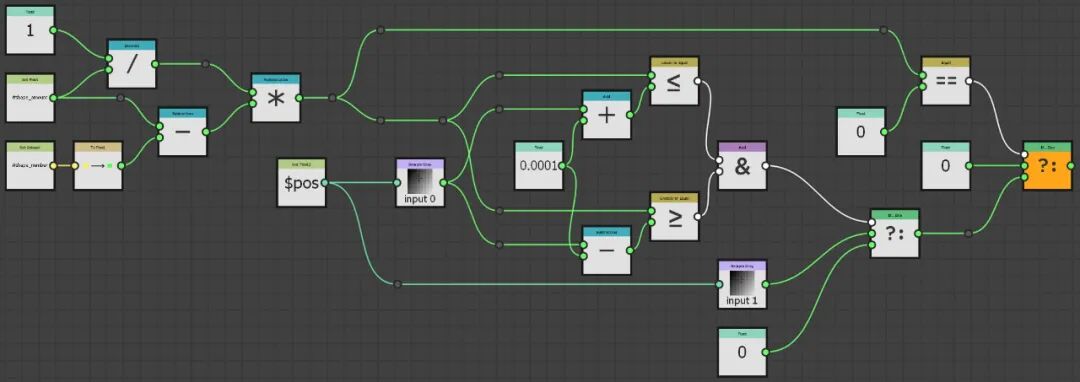Screen dimensions: 1080x382
Task: Click the white output pin of the Equal node
Action: point(968,81)
